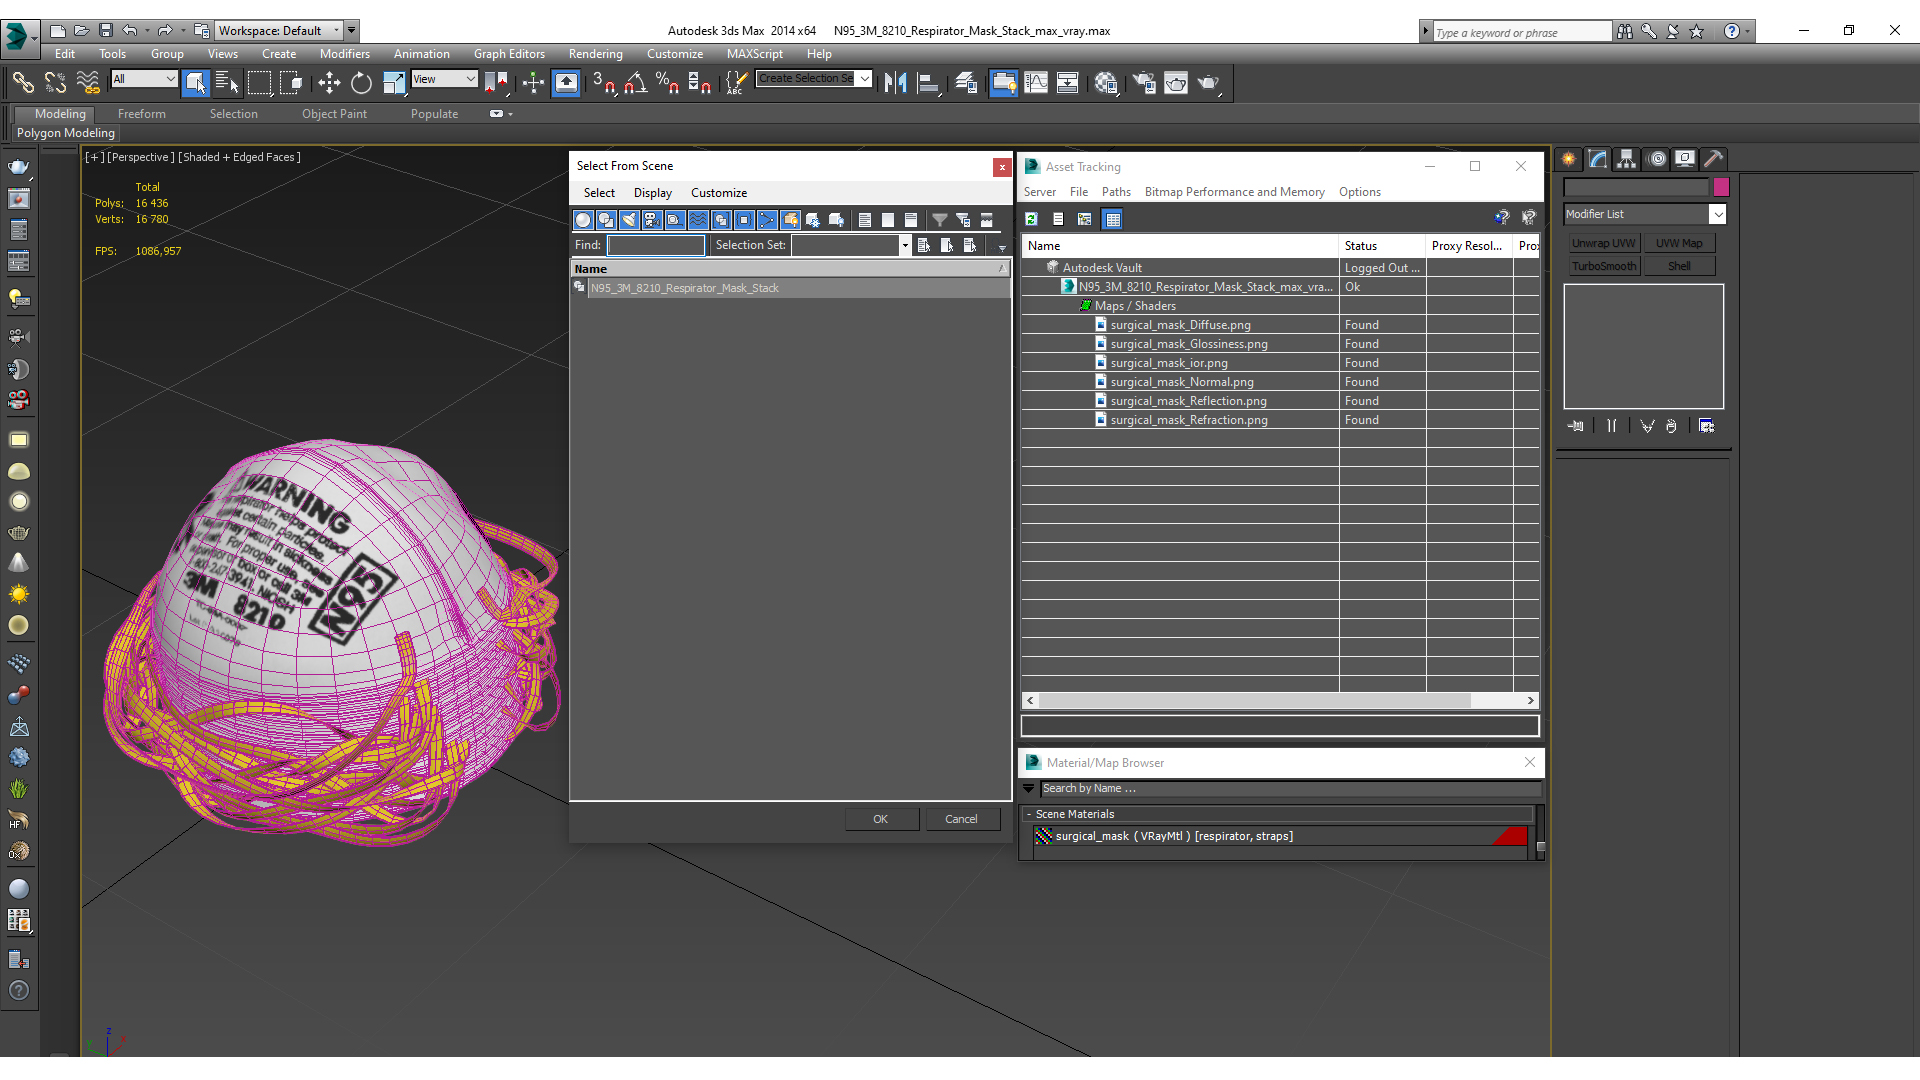Toggle Display Cameras filter in Select From Scene
The image size is (1920, 1080).
(x=652, y=220)
